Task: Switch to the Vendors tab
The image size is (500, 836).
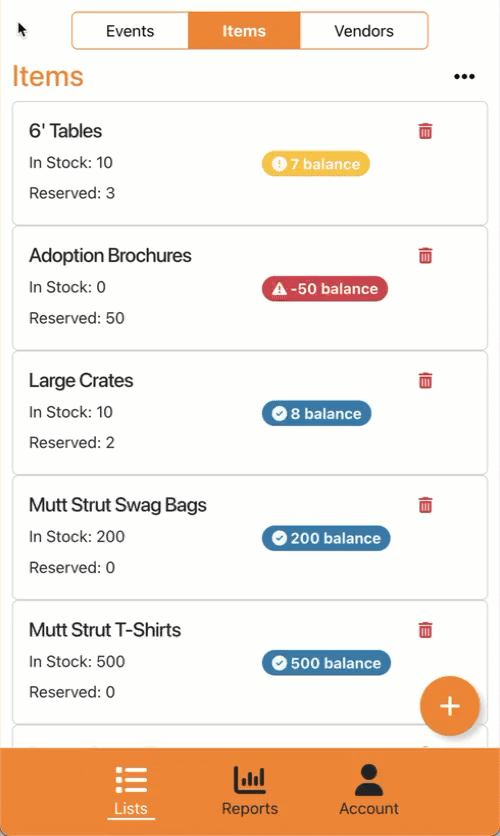Action: (364, 31)
